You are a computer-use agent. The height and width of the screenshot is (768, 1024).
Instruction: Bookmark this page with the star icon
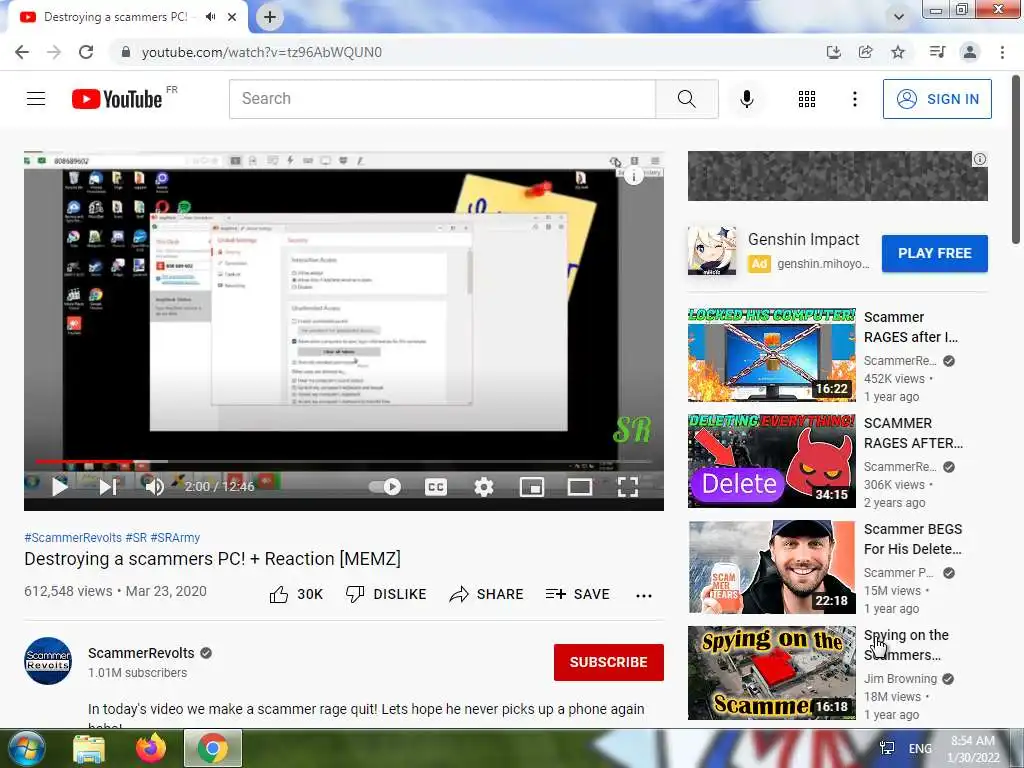click(898, 52)
